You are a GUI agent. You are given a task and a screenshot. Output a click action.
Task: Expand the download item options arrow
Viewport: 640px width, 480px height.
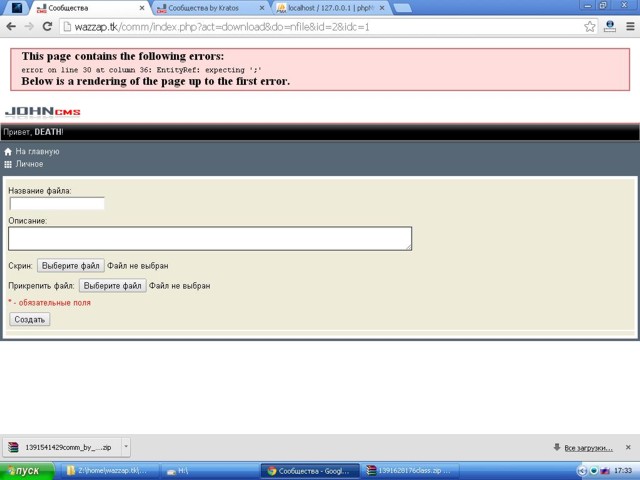pyautogui.click(x=126, y=447)
